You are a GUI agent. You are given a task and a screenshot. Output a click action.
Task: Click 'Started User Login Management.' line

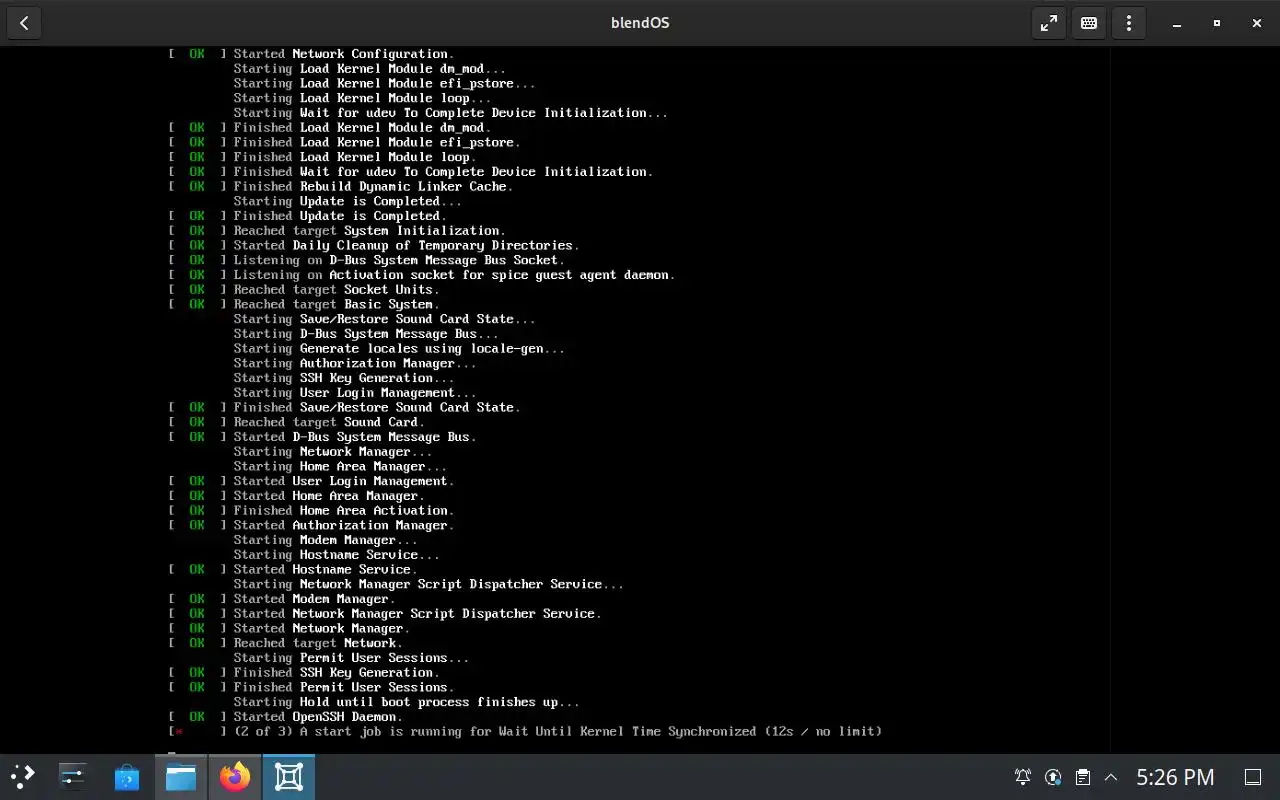[x=344, y=481]
